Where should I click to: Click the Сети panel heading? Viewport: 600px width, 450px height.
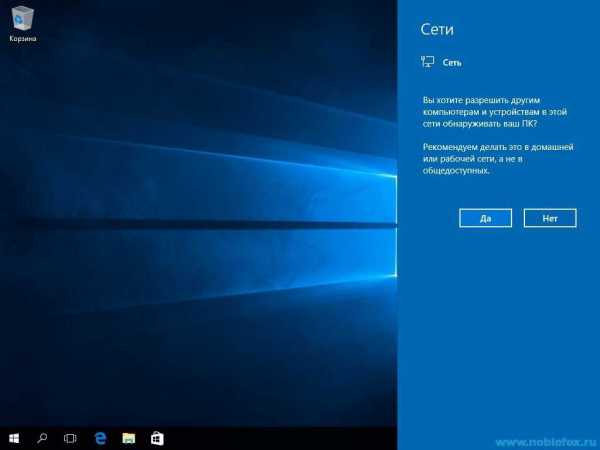tap(437, 29)
